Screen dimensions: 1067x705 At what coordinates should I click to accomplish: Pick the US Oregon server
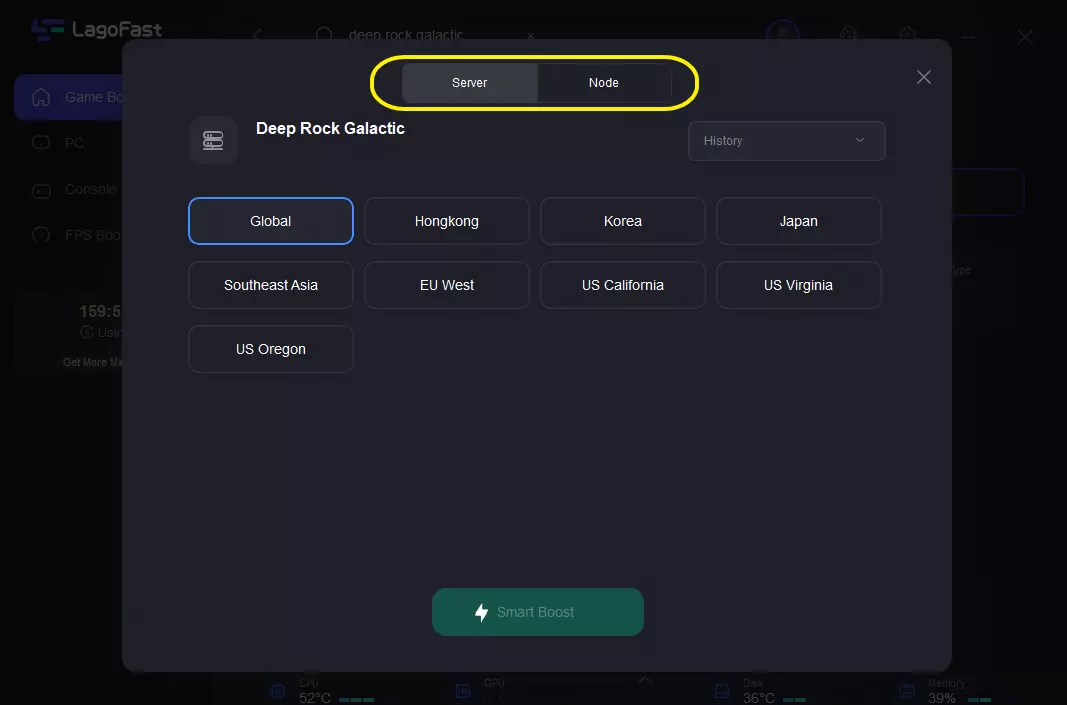pyautogui.click(x=271, y=349)
